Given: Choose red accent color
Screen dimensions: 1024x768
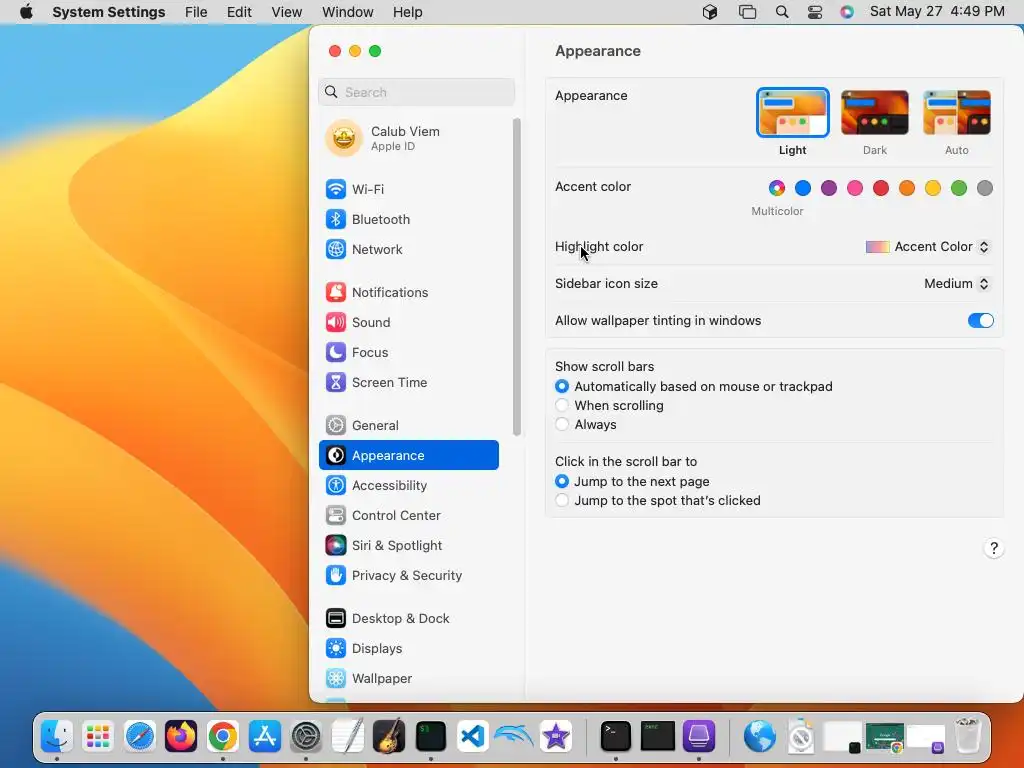Looking at the screenshot, I should coord(881,188).
